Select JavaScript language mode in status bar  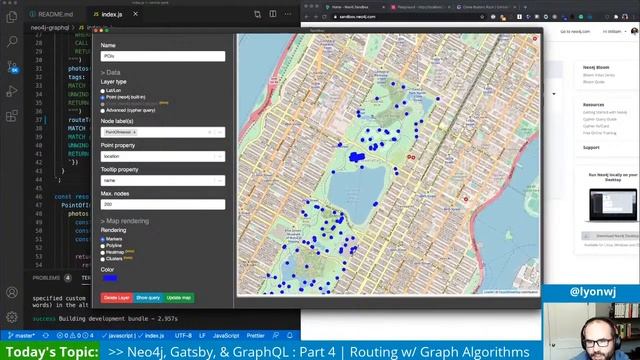[x=226, y=336]
